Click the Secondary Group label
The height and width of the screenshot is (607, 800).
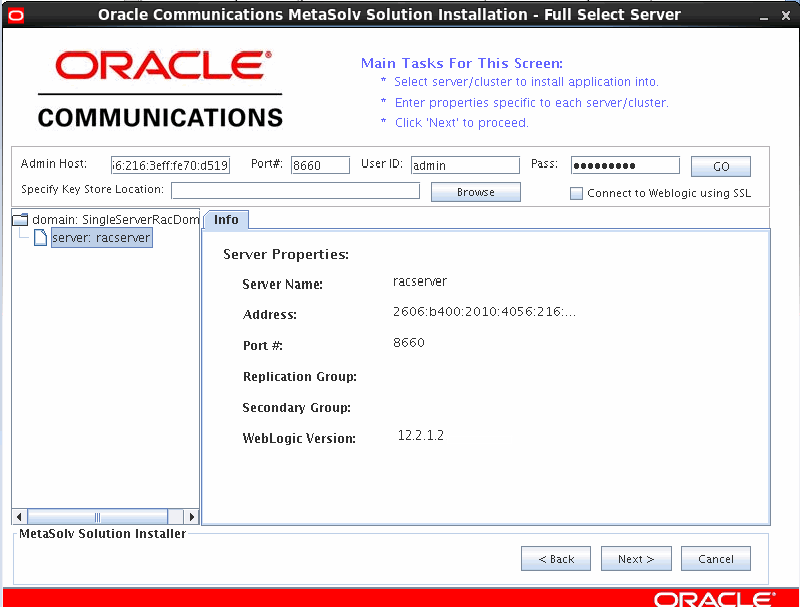click(x=296, y=408)
